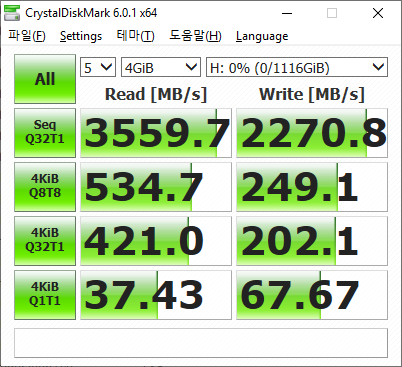Open the Language menu

(262, 36)
